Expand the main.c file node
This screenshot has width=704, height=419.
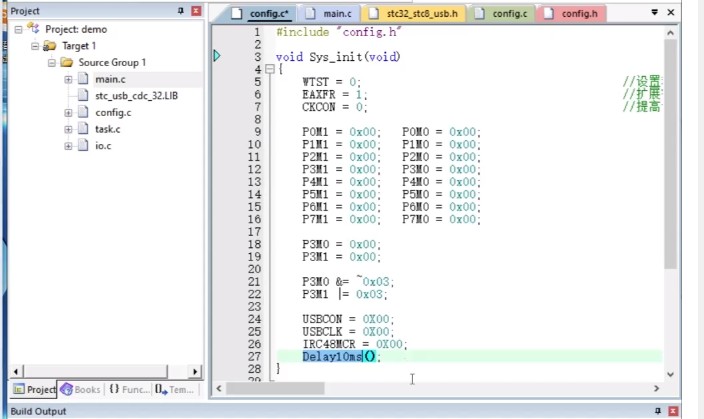click(68, 79)
